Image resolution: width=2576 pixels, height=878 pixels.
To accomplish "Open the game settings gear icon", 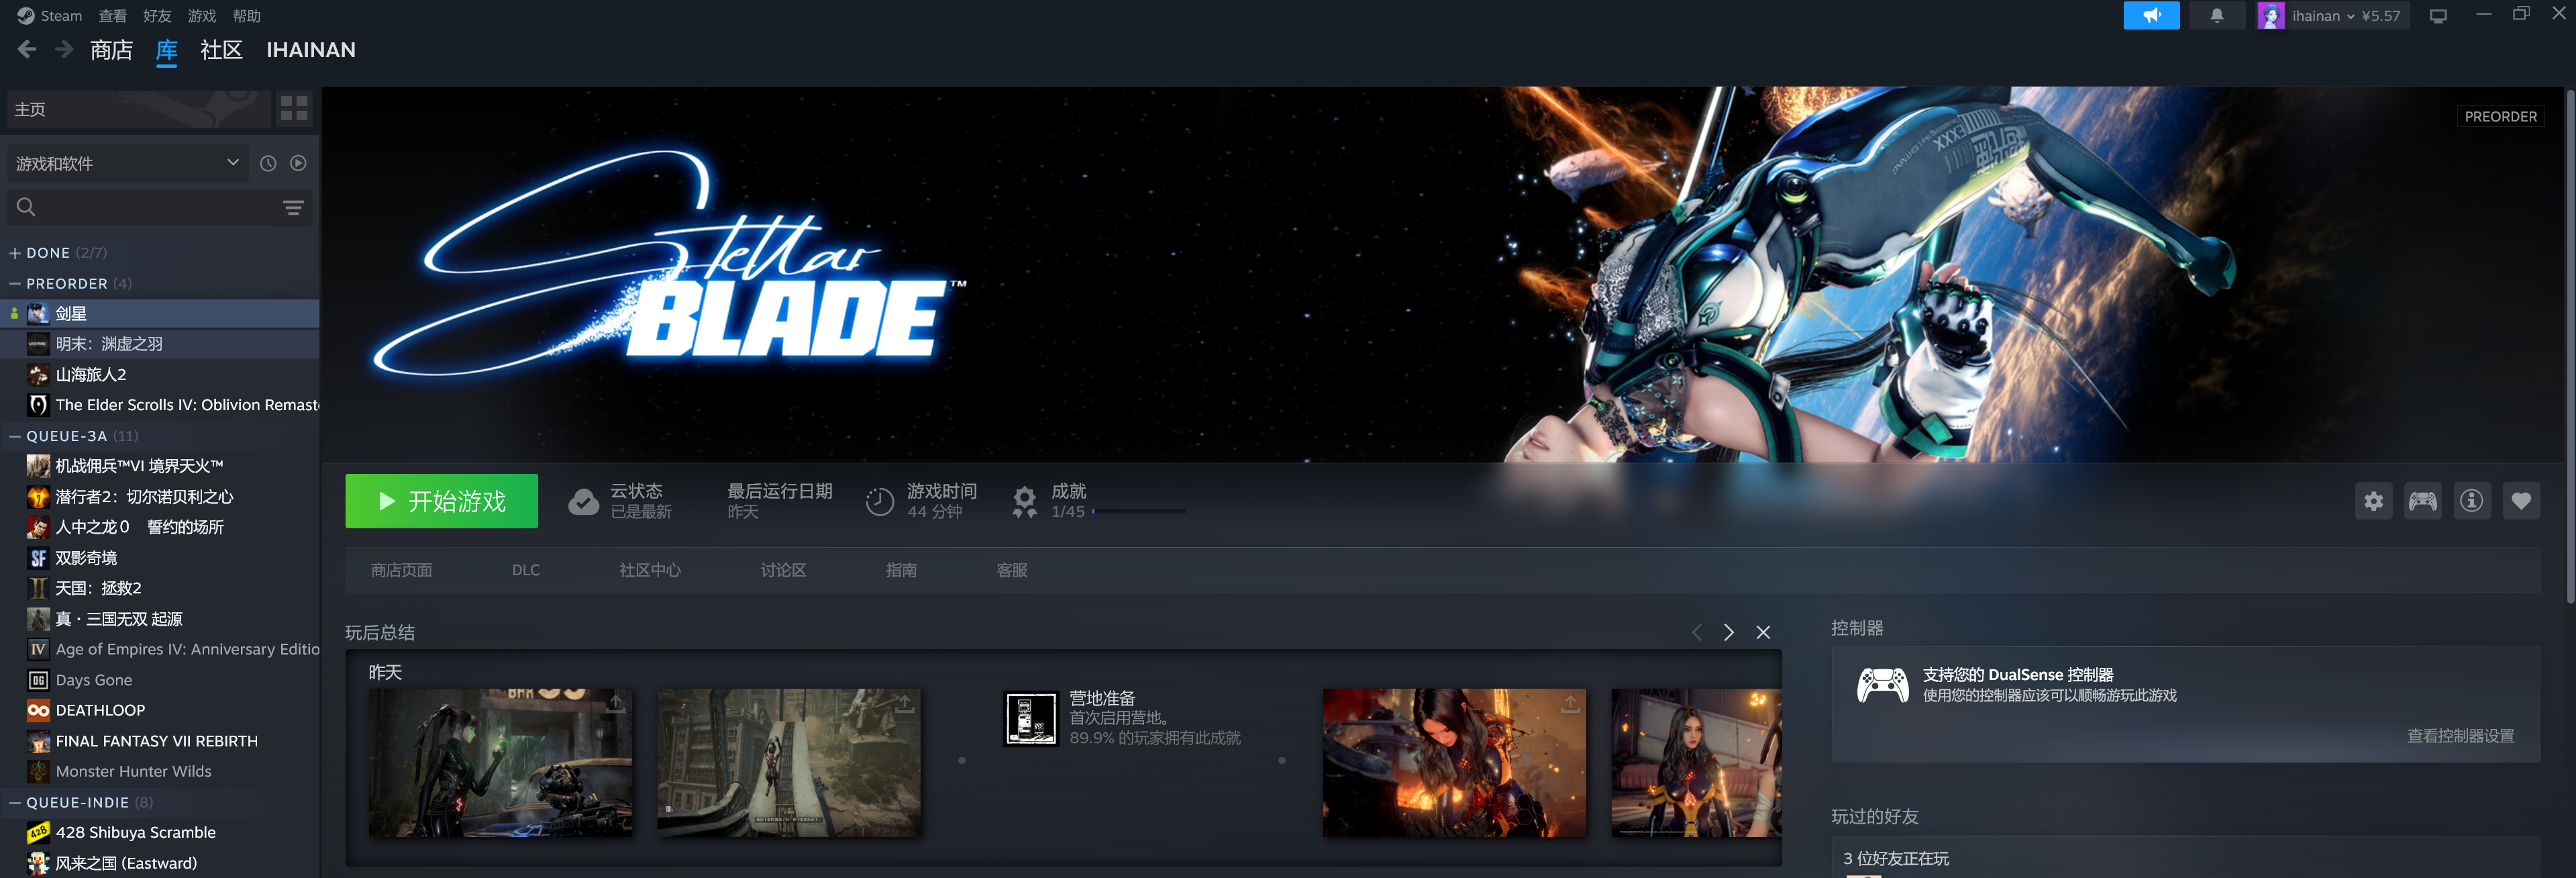I will 2374,501.
